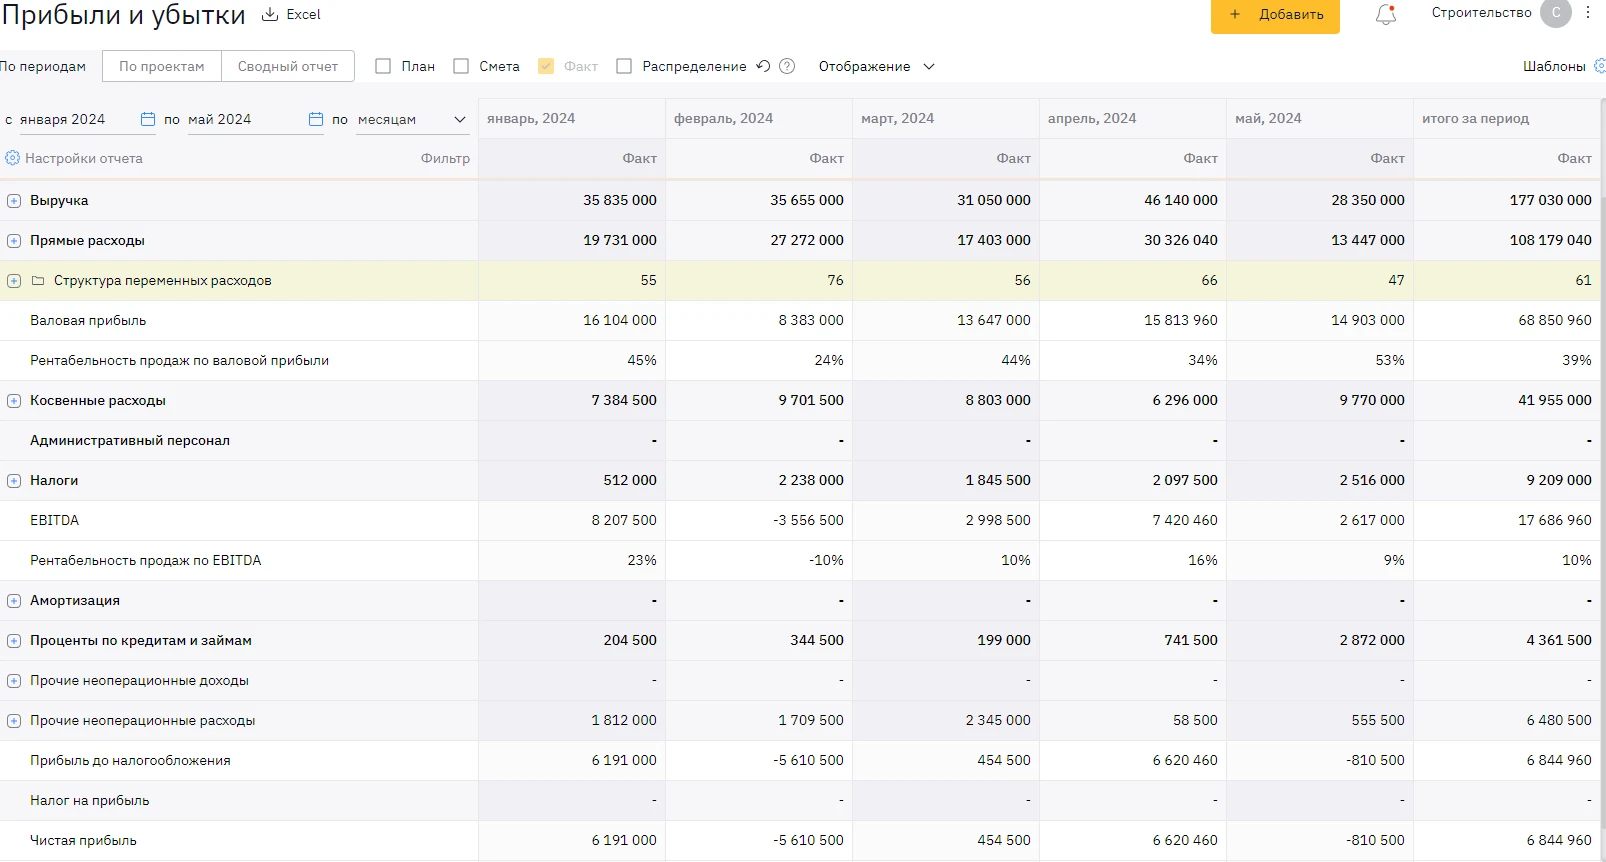The width and height of the screenshot is (1606, 862).
Task: Expand Структура переменных расходов row
Action: coord(14,281)
